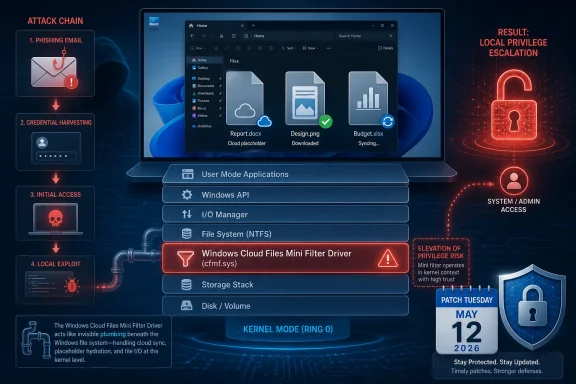Screen dimensions: 576x384
Task: Go back with the File Explorer back arrow
Action: pyautogui.click(x=192, y=36)
